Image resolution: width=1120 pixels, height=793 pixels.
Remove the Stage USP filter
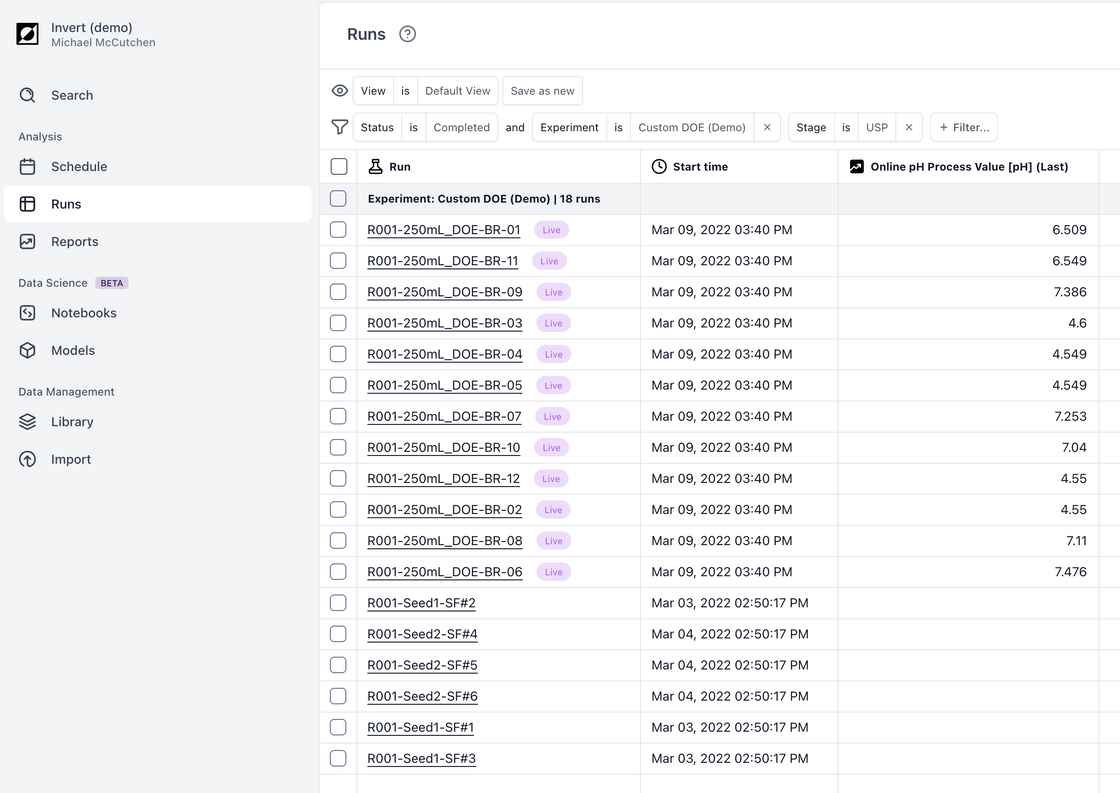[908, 127]
